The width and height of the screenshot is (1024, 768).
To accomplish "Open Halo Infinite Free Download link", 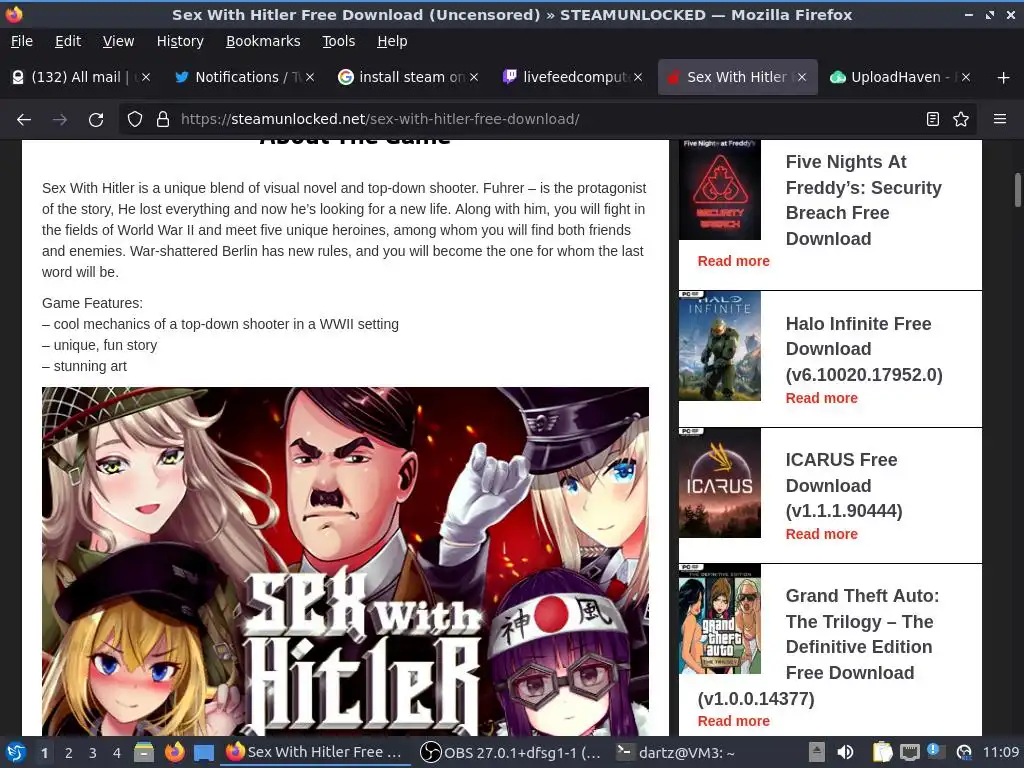I will 863,349.
